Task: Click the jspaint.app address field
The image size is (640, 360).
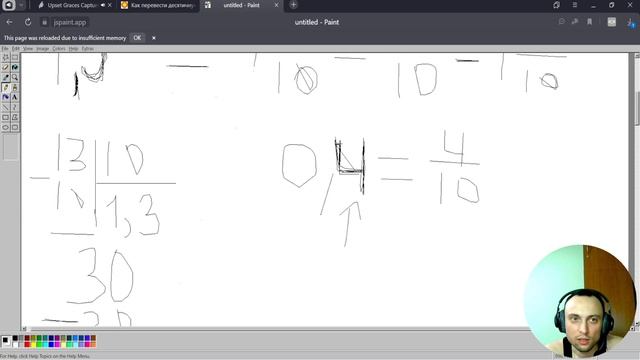Action: (x=70, y=22)
